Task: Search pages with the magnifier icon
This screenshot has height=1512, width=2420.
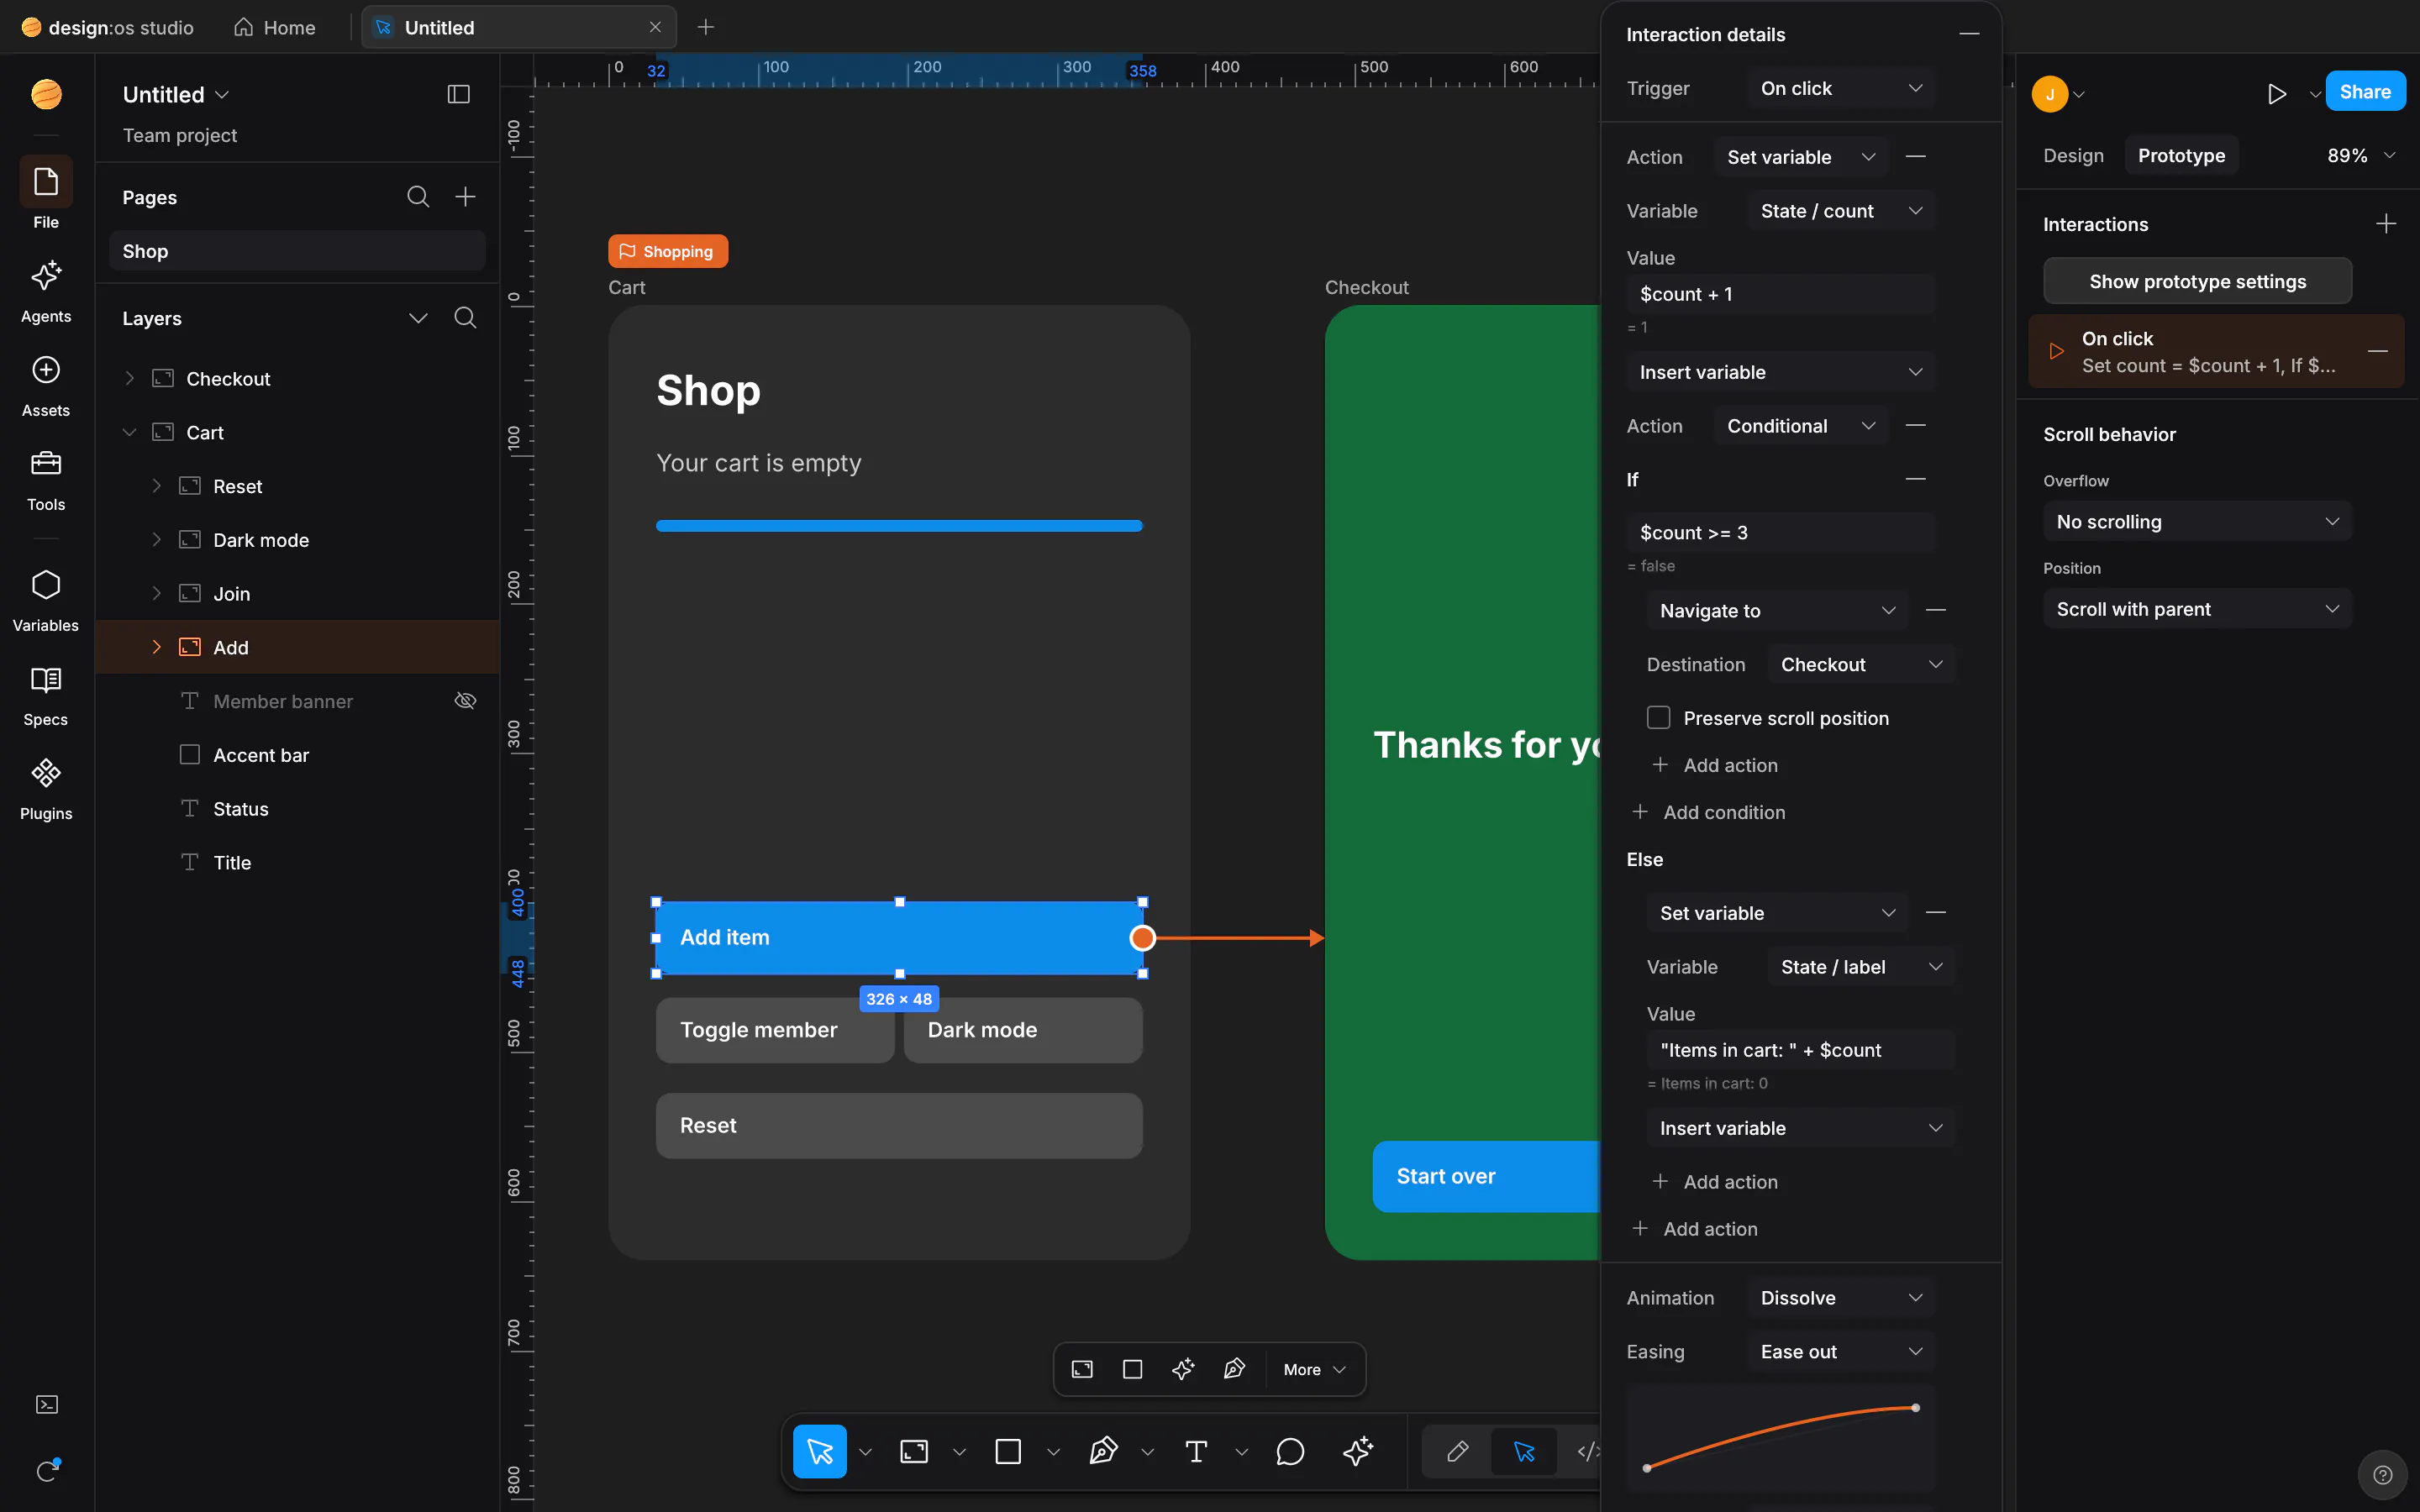Action: [x=418, y=197]
